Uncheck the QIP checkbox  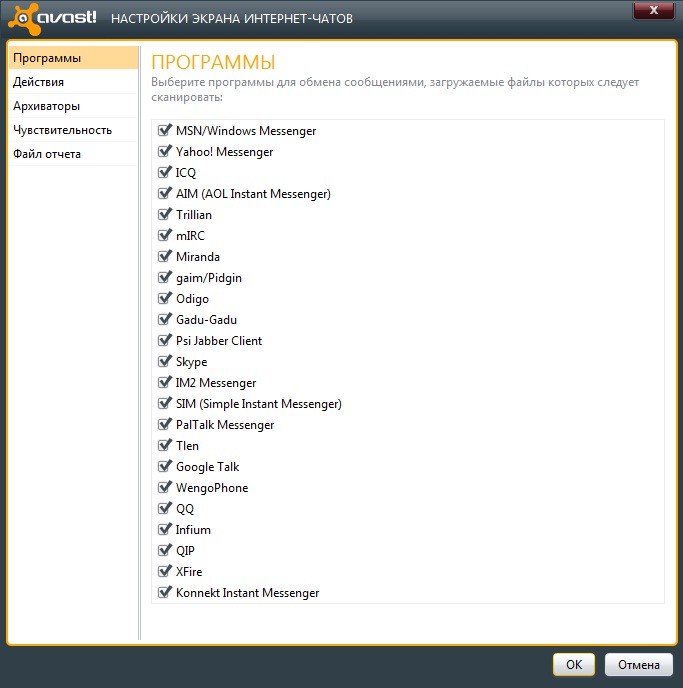coord(164,551)
